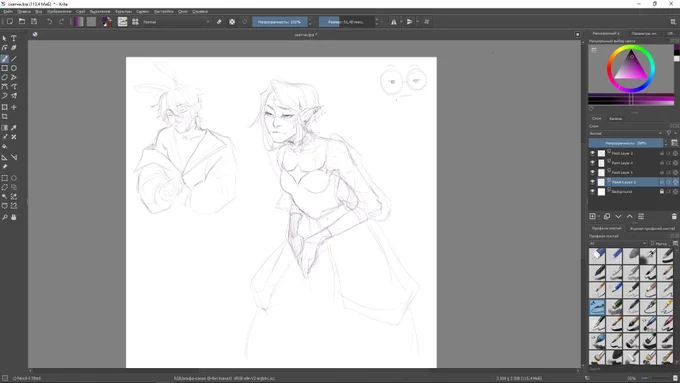
Task: Adjust the layer opacity slider
Action: pos(626,143)
